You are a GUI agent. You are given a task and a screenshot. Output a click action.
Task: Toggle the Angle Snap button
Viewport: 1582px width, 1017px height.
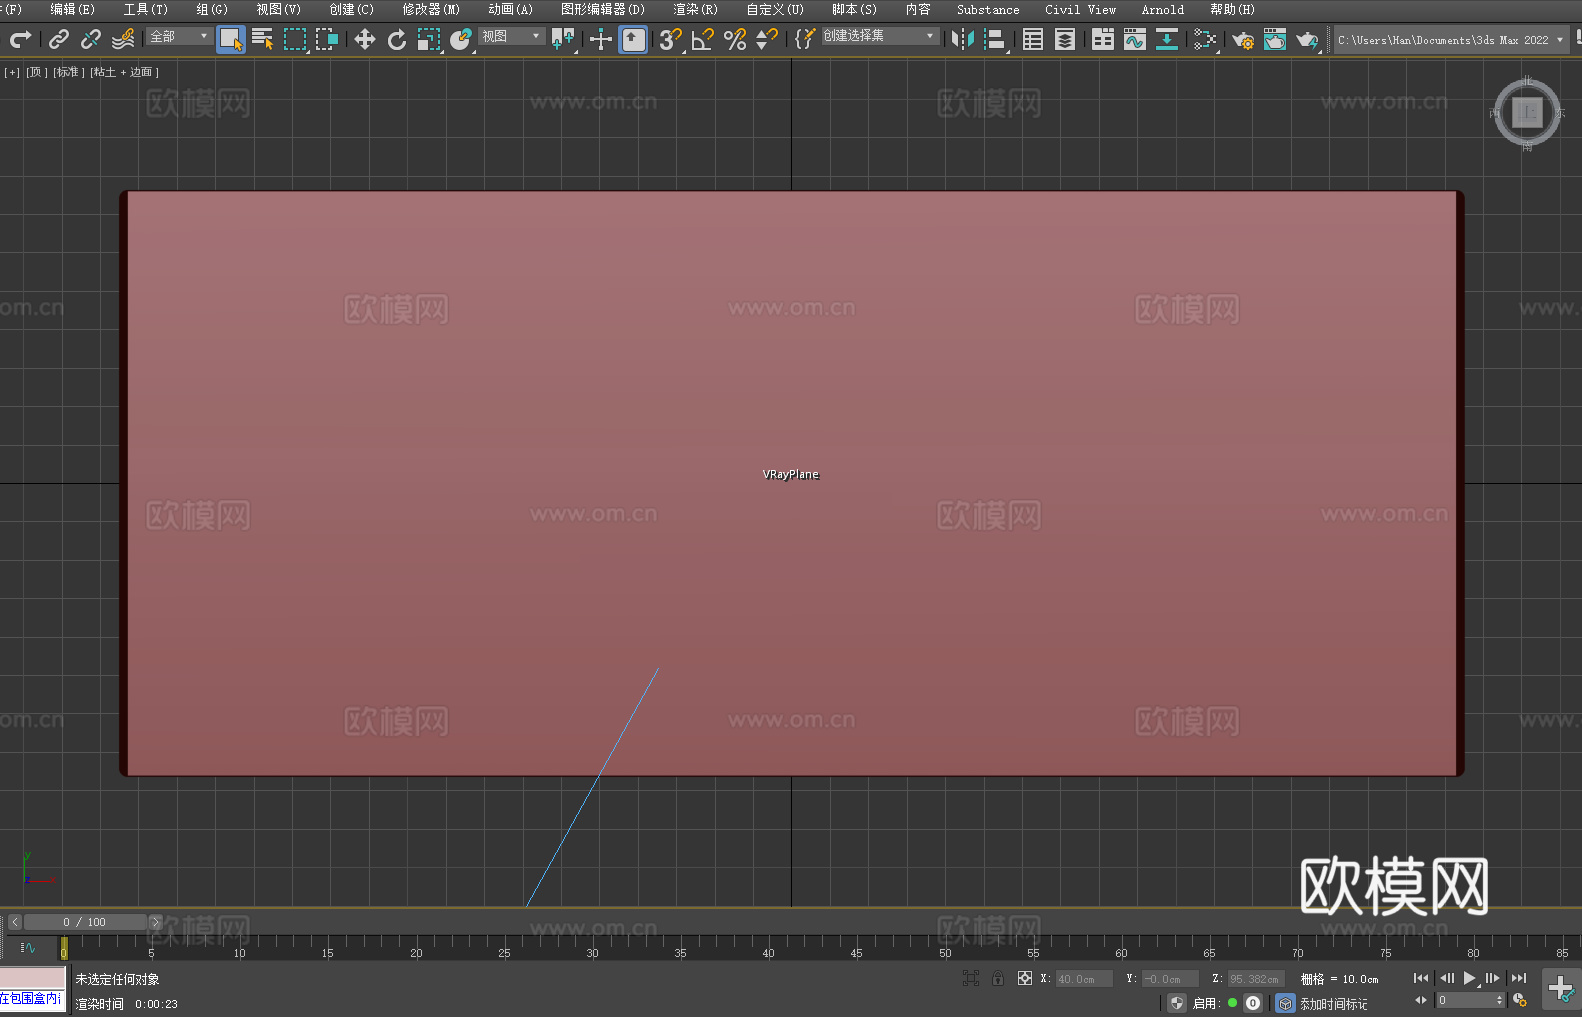tap(702, 39)
